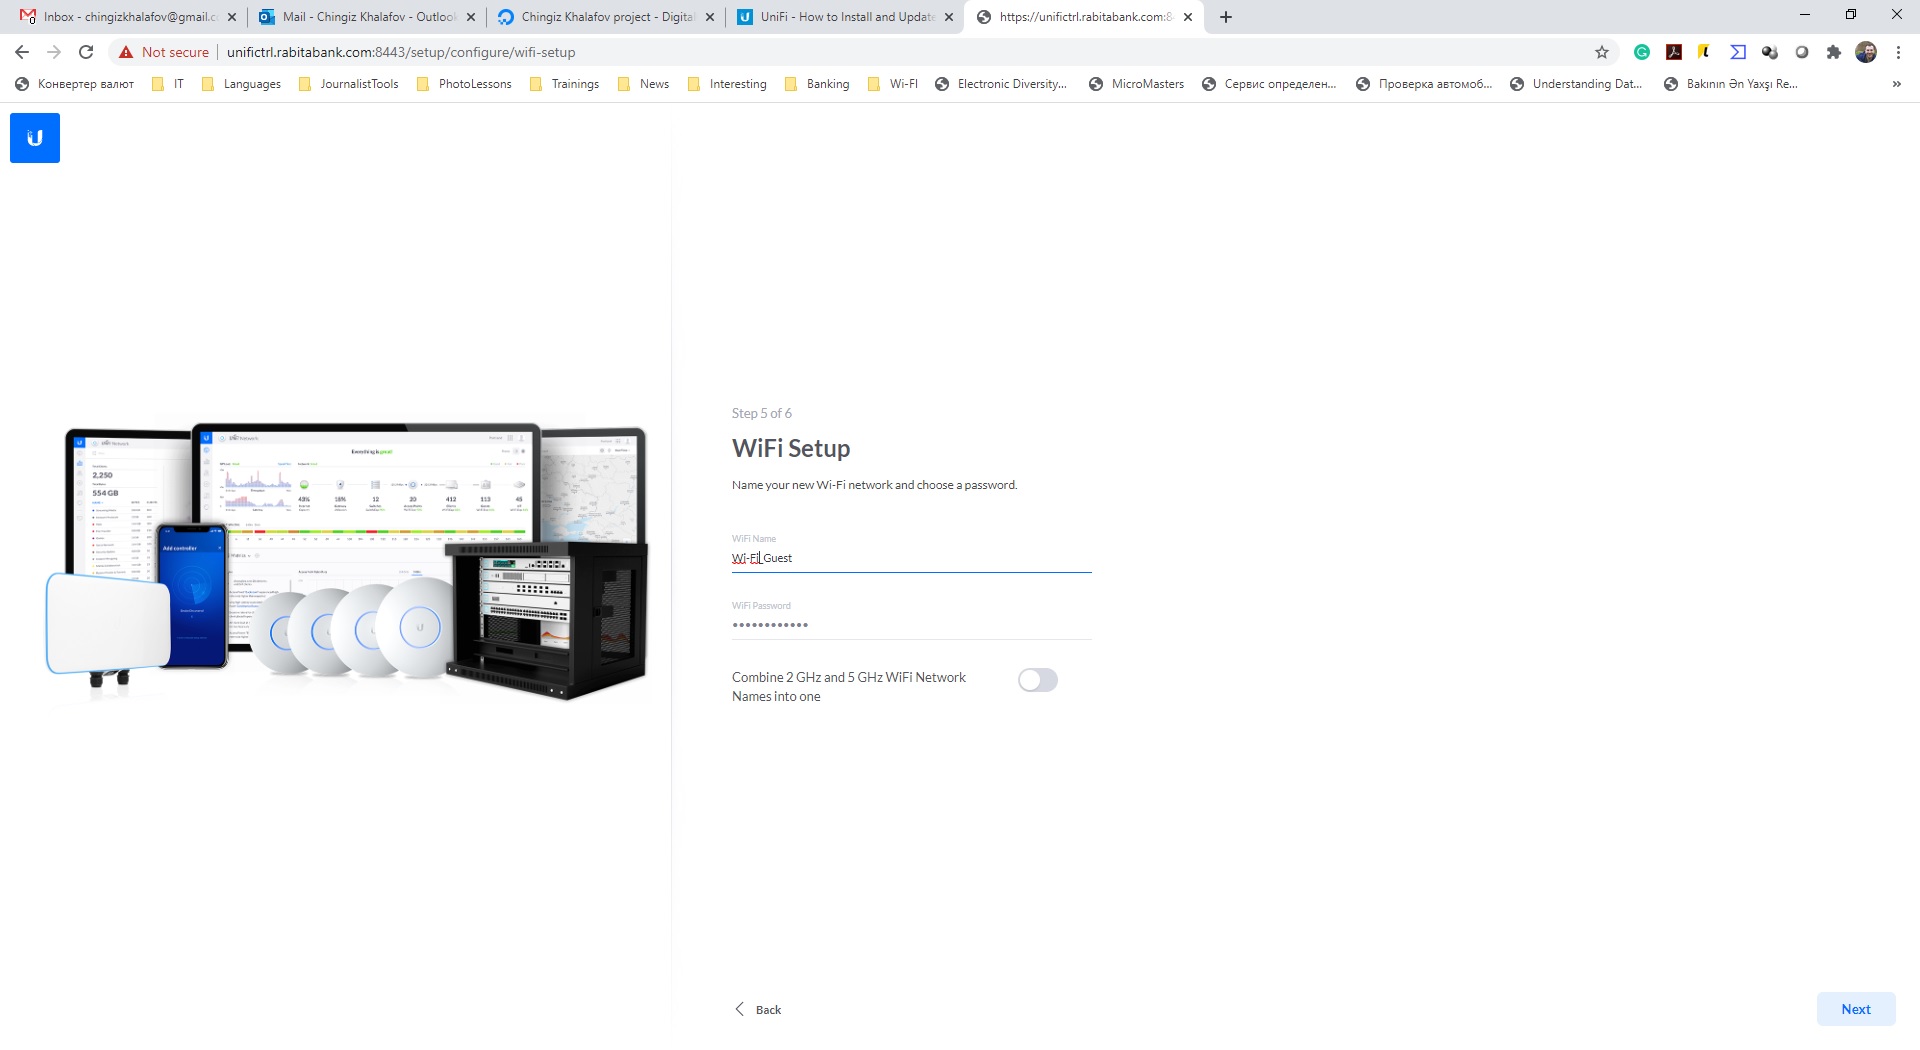
Task: Open the JournalistTools bookmarks folder
Action: [349, 84]
